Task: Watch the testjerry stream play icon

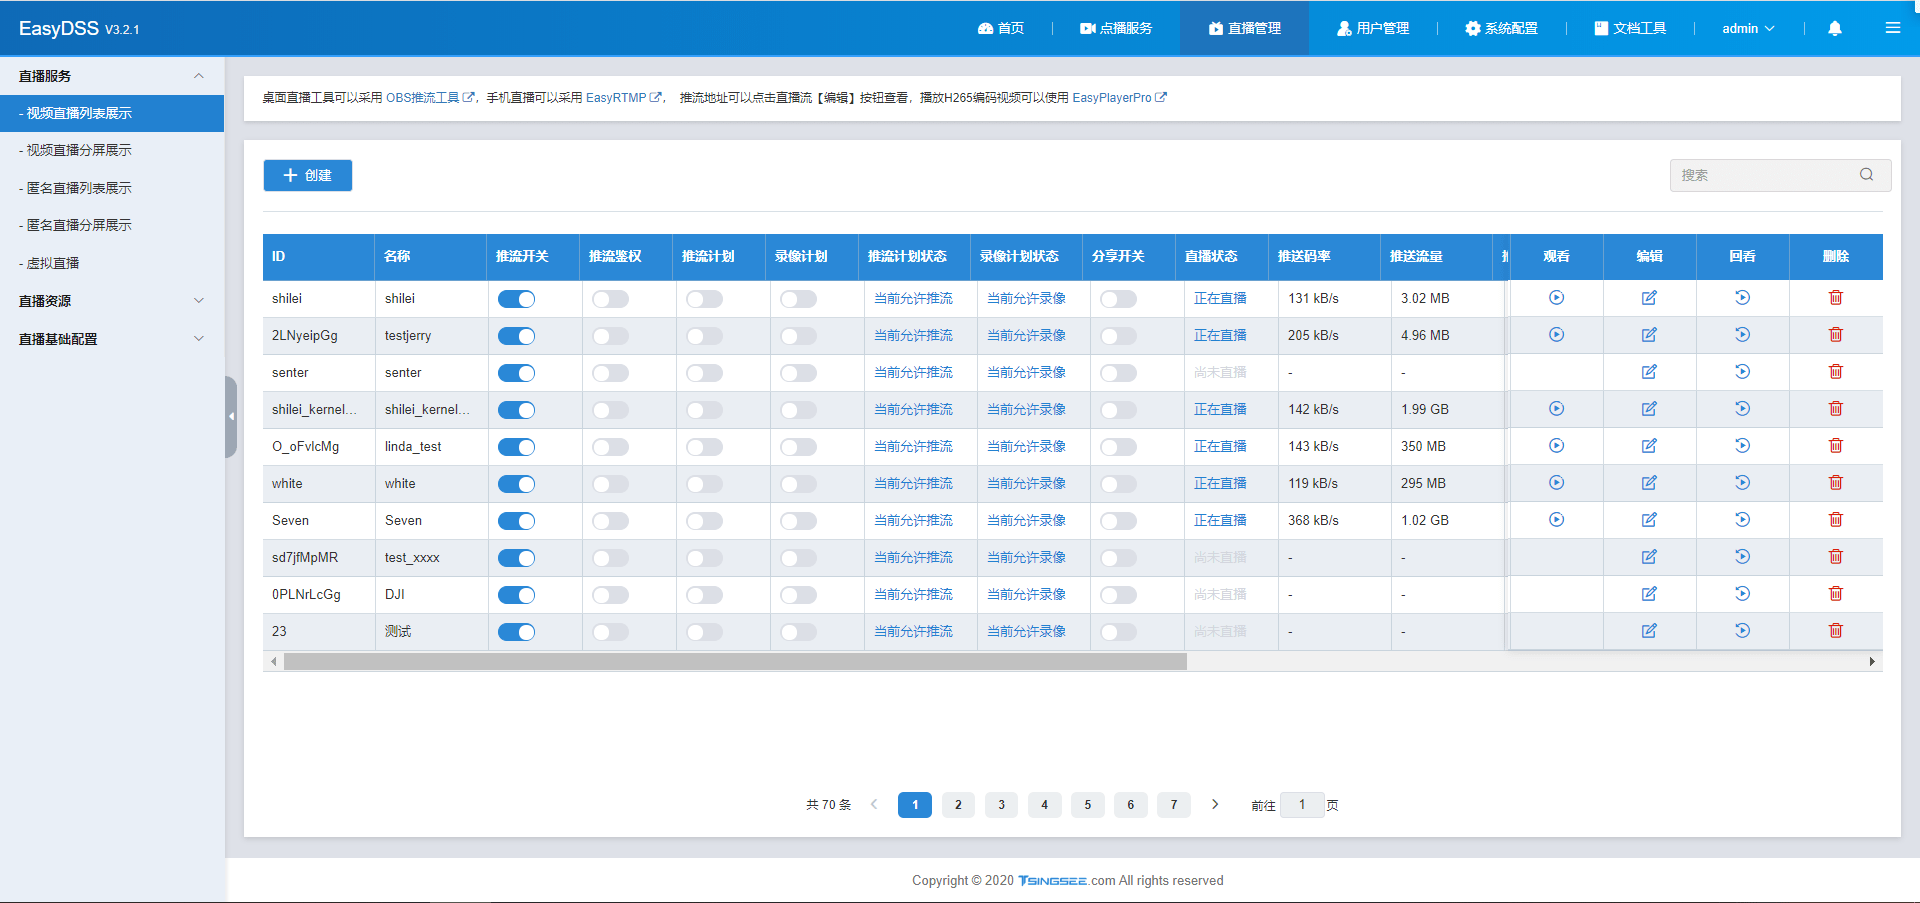Action: [1556, 335]
